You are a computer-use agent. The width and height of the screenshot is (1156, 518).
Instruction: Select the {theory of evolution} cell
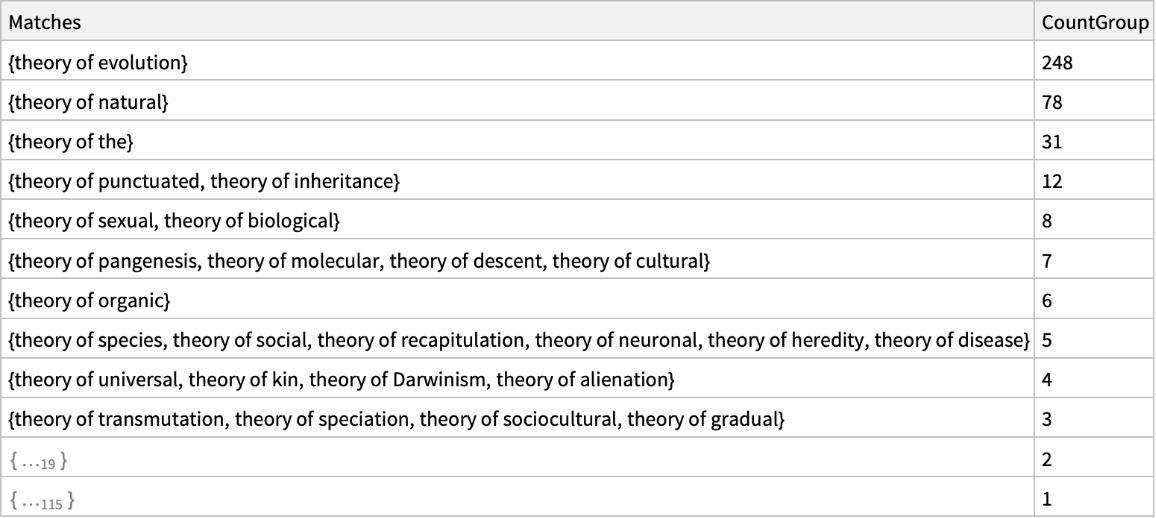(99, 63)
